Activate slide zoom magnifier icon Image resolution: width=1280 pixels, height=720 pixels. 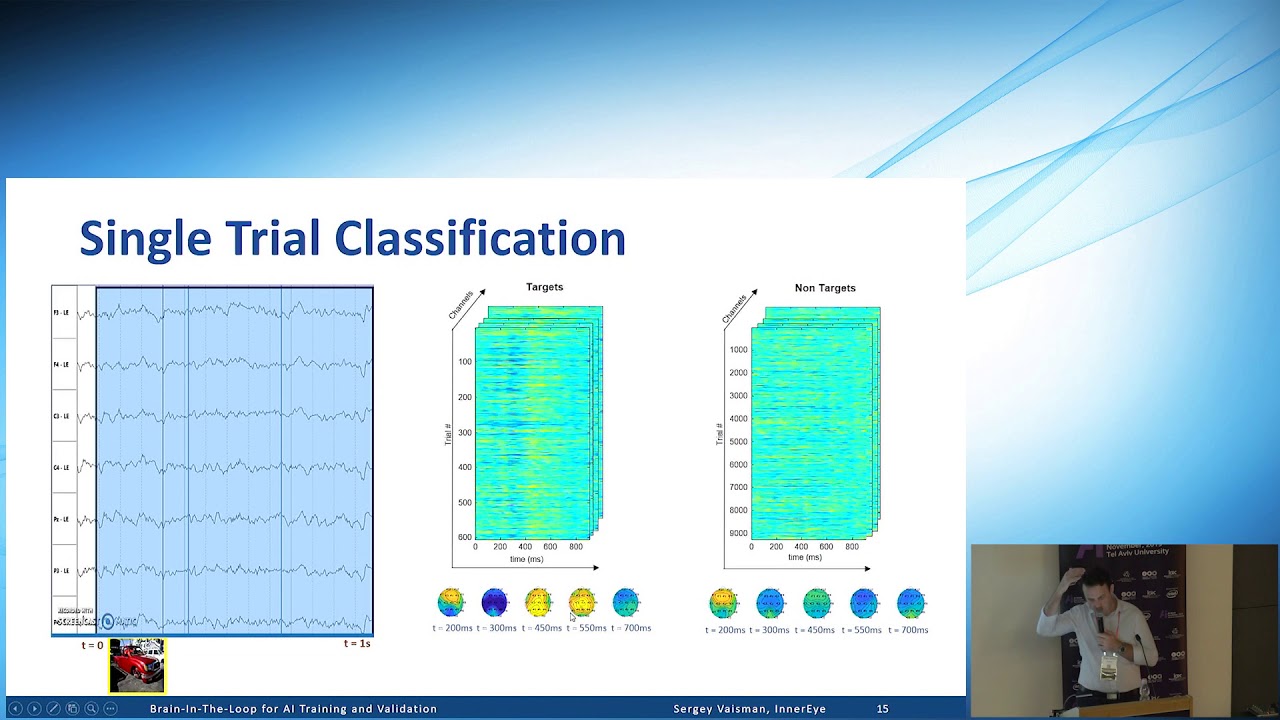(x=91, y=708)
